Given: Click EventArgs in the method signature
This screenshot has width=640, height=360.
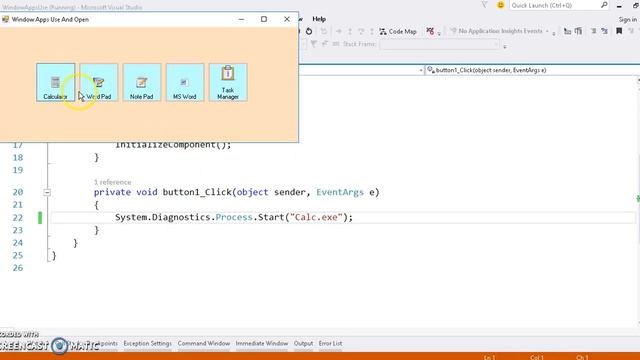Looking at the screenshot, I should 340,192.
